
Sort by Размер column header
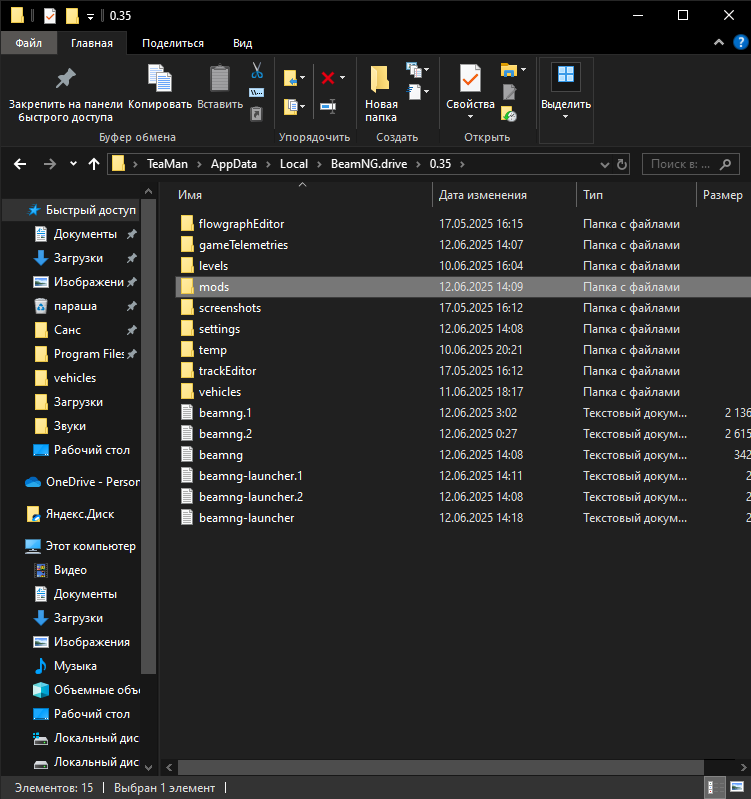[722, 195]
